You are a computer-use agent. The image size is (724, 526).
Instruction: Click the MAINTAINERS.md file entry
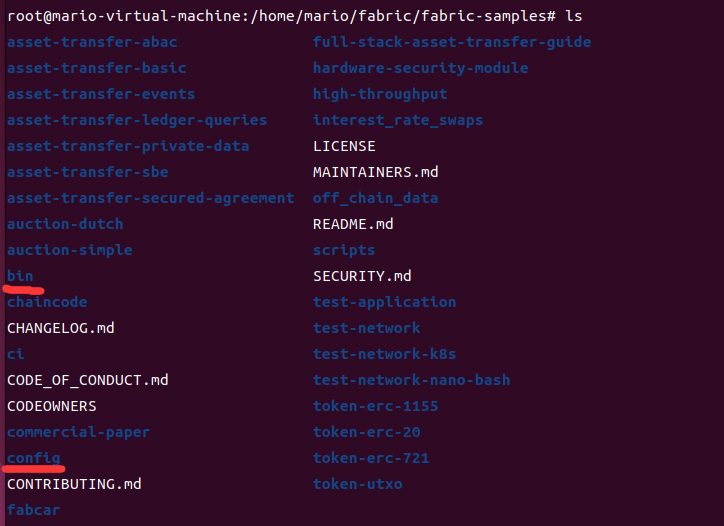click(375, 172)
